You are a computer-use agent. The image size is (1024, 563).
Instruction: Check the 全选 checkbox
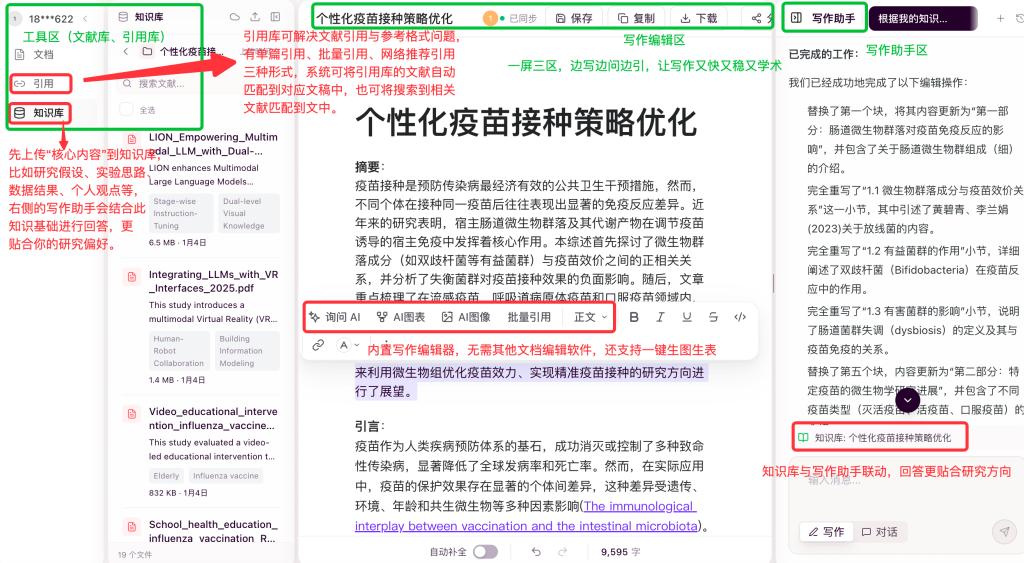tap(126, 109)
